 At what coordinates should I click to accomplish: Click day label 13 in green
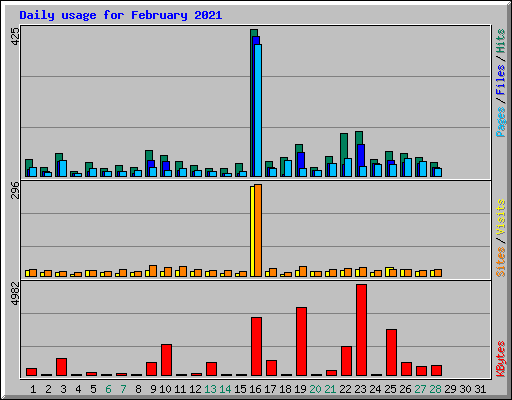tap(210, 389)
